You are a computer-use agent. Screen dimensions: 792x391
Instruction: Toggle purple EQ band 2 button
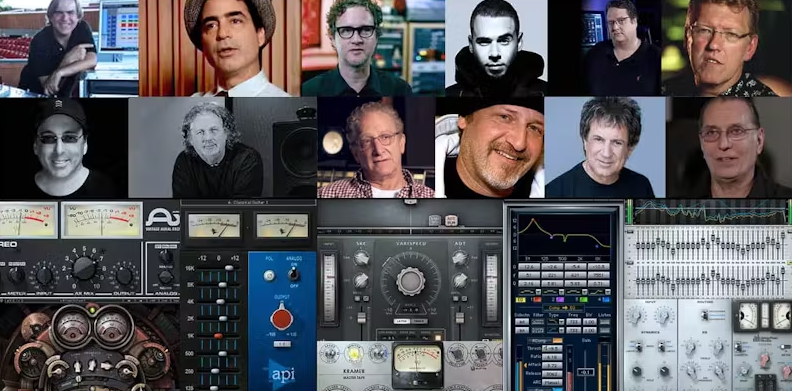point(560,300)
